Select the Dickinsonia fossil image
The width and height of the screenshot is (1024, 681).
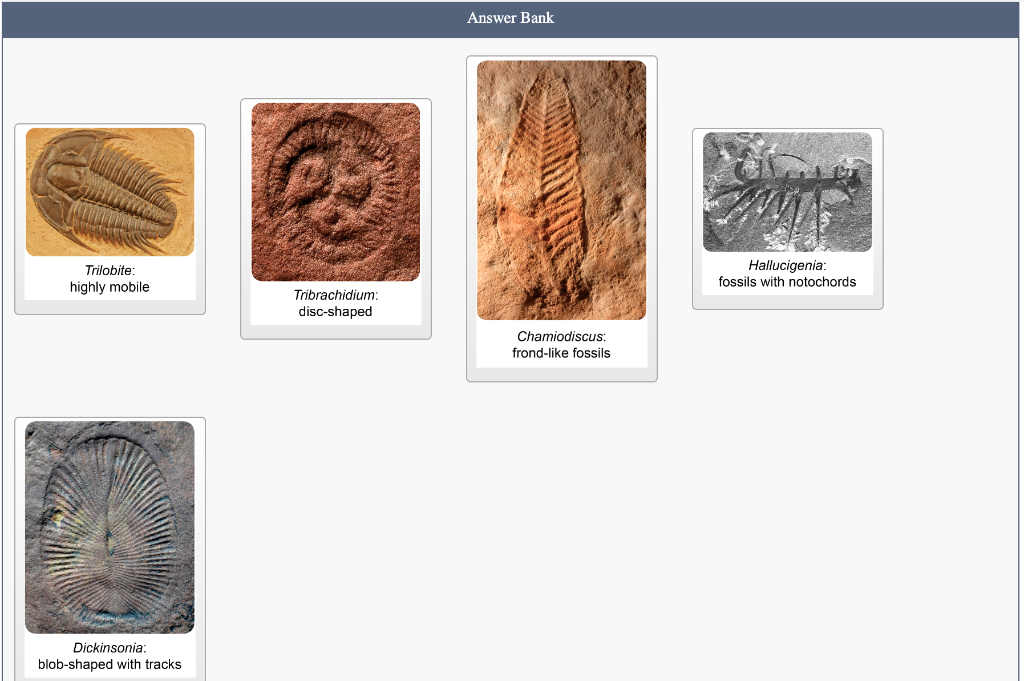coord(110,528)
